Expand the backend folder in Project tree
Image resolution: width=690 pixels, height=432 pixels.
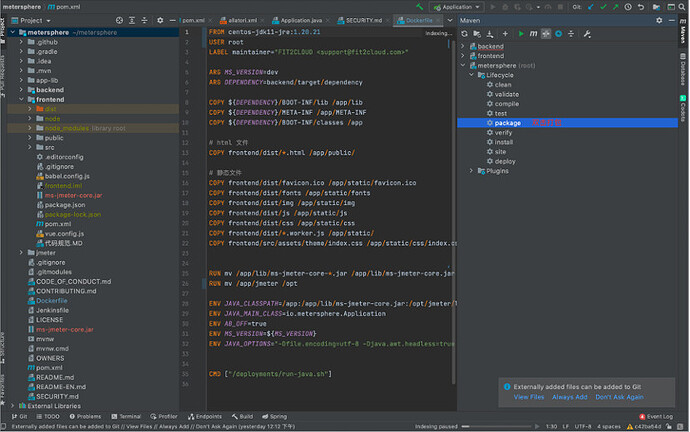click(x=21, y=90)
